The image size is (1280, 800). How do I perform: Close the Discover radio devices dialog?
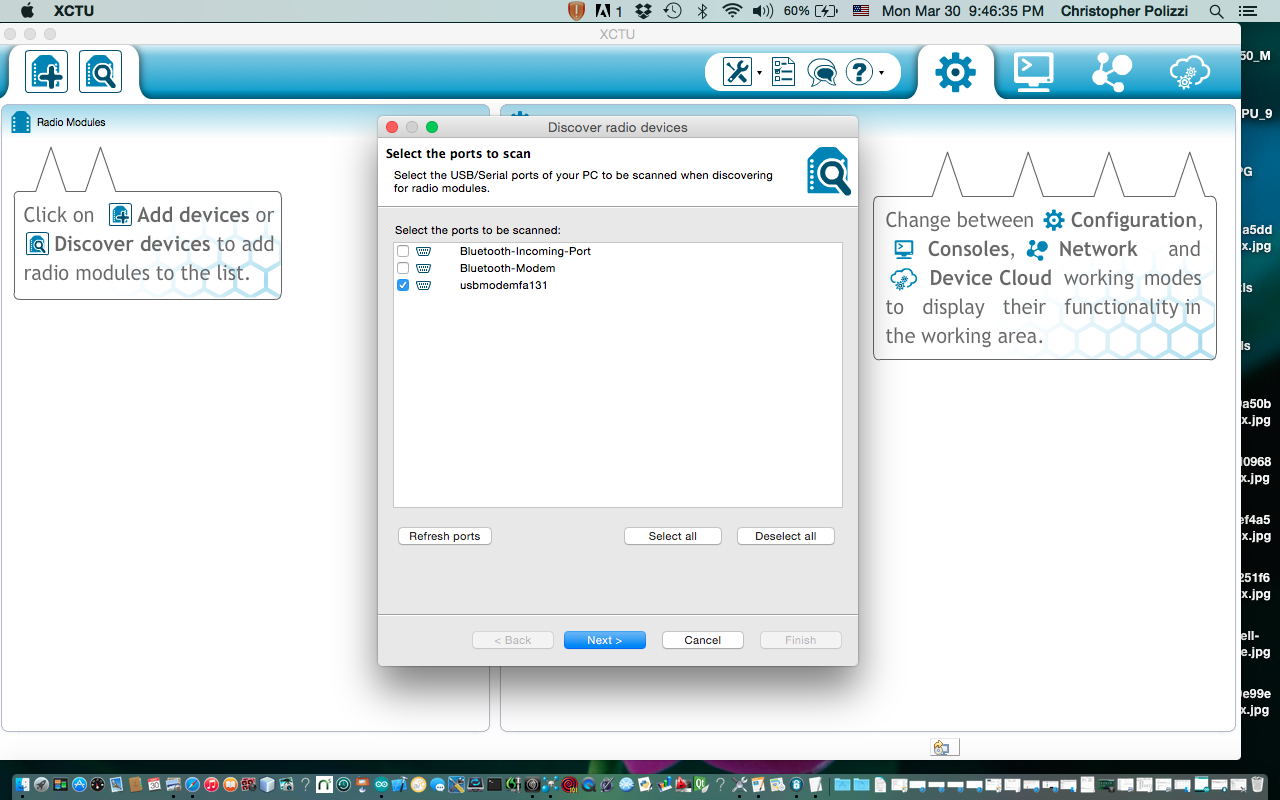coord(392,127)
